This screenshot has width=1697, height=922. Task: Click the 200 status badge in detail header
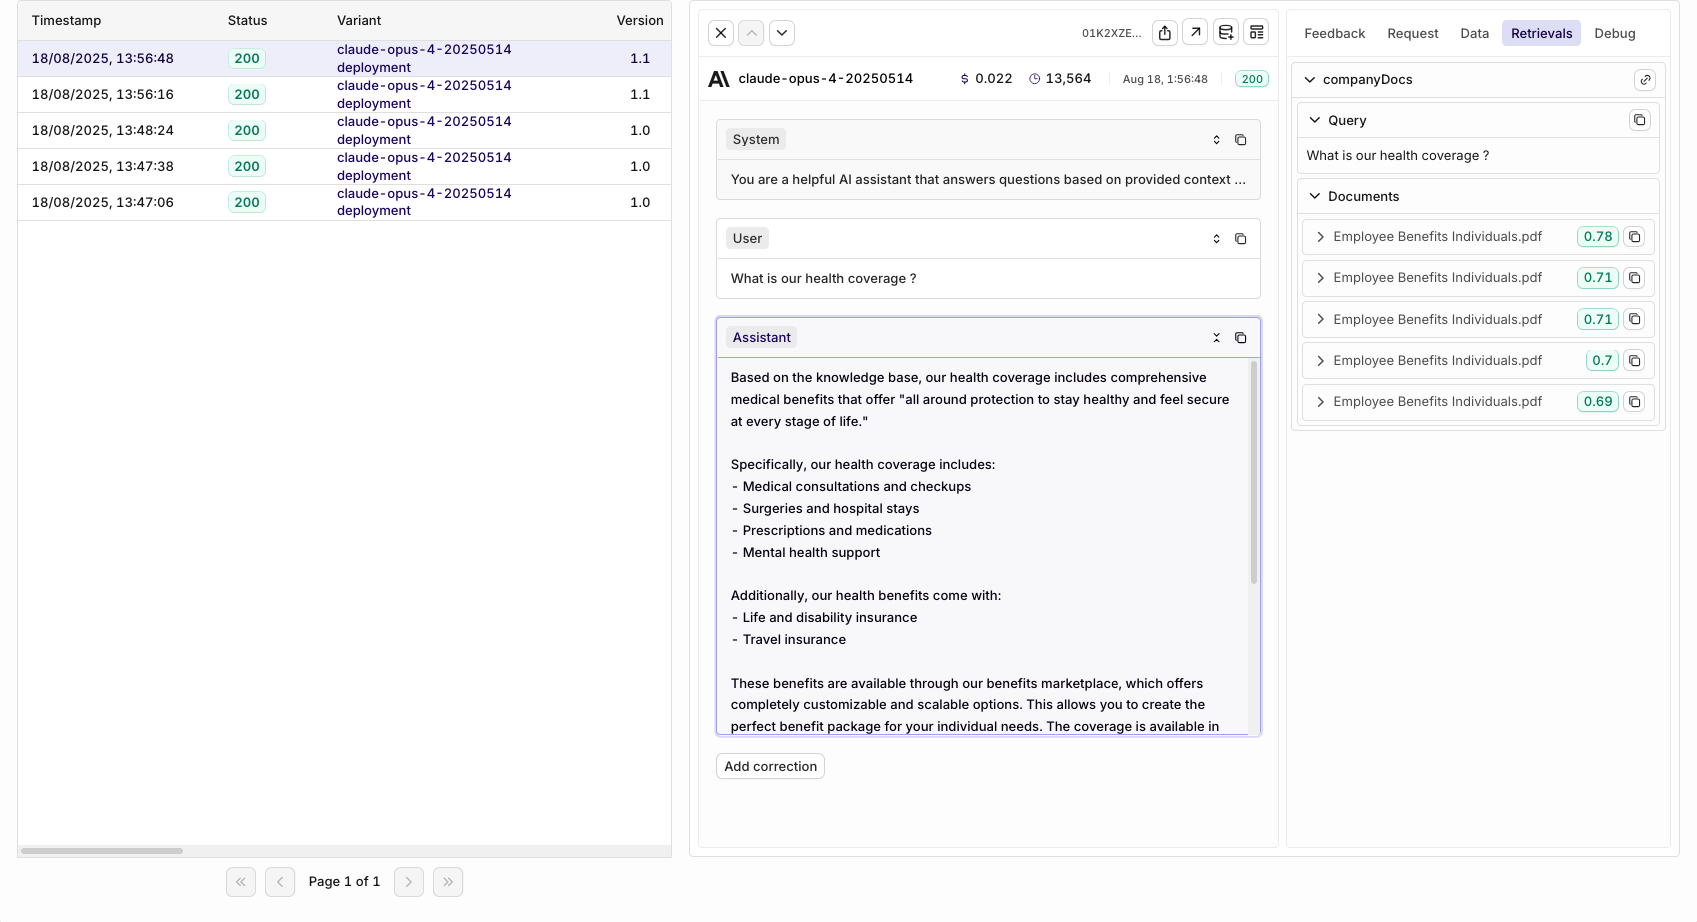1252,79
